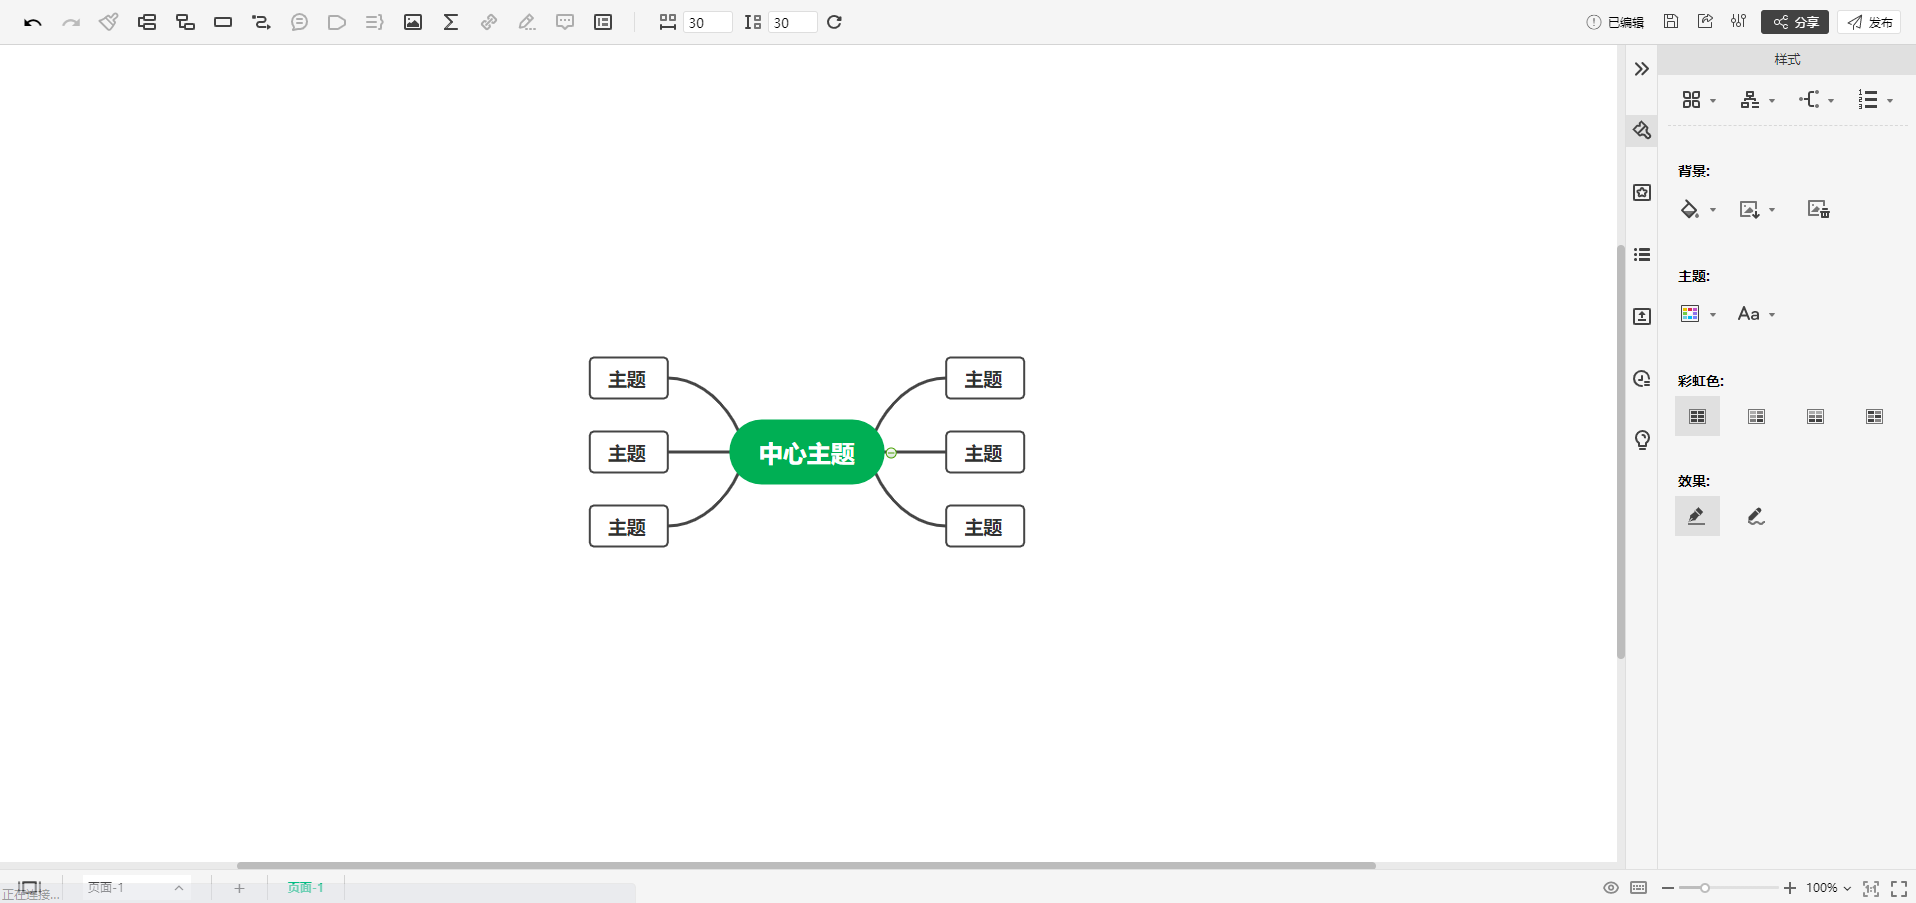
Task: Insert a math formula
Action: click(450, 21)
